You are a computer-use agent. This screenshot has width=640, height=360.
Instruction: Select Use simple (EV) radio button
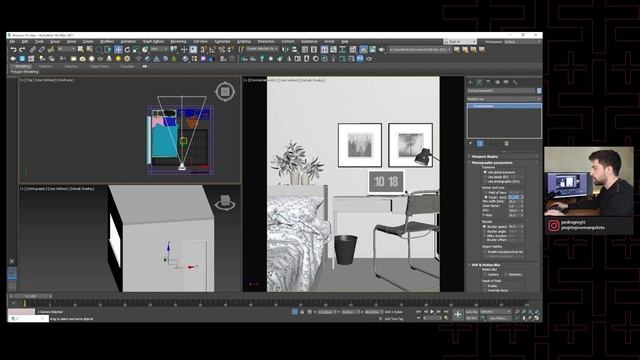(x=485, y=177)
